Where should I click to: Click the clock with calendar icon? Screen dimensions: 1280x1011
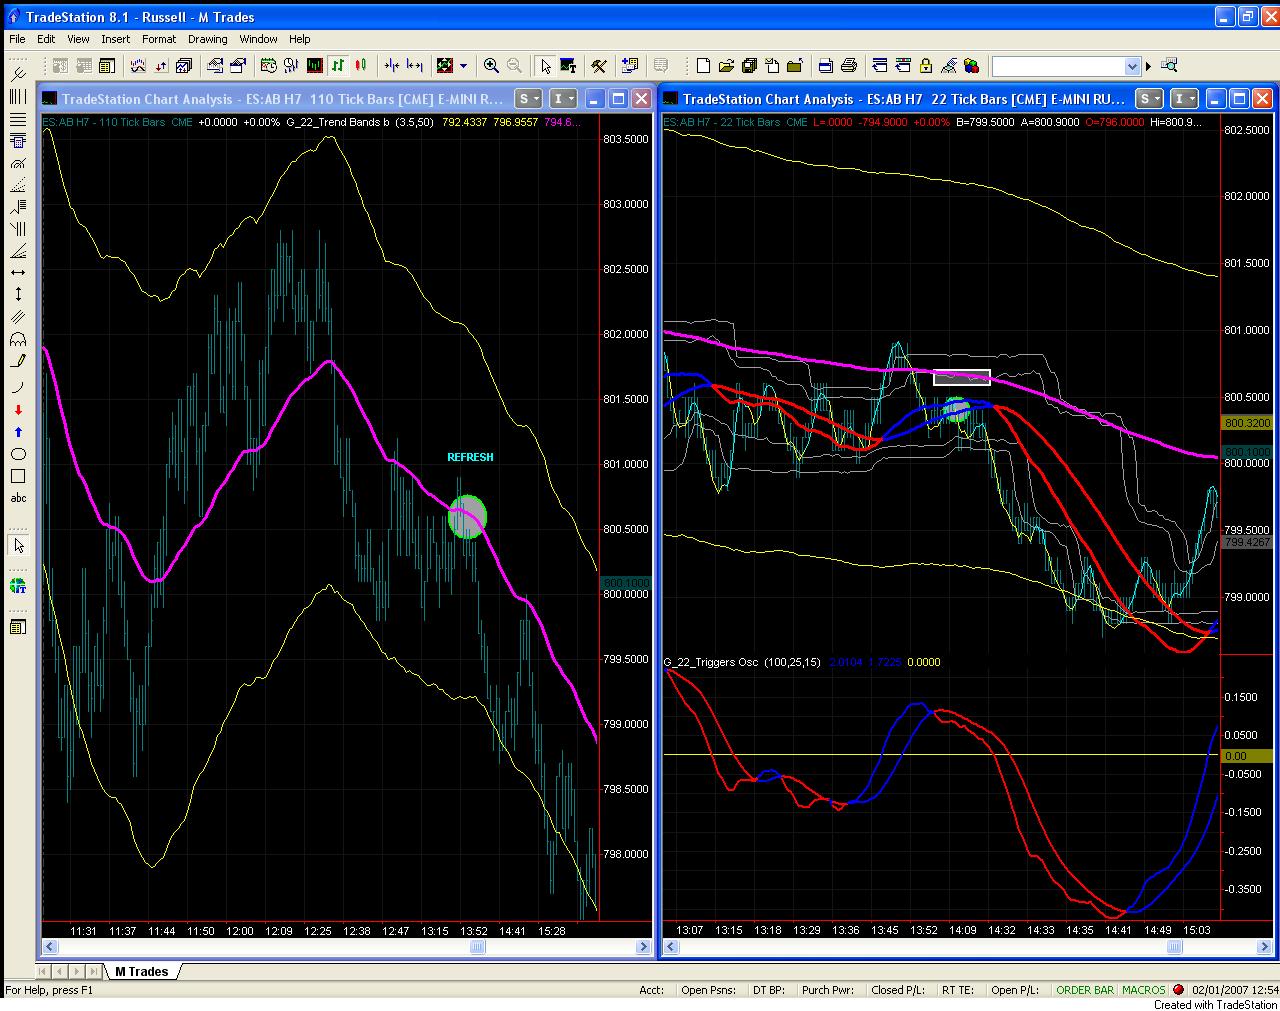[269, 66]
